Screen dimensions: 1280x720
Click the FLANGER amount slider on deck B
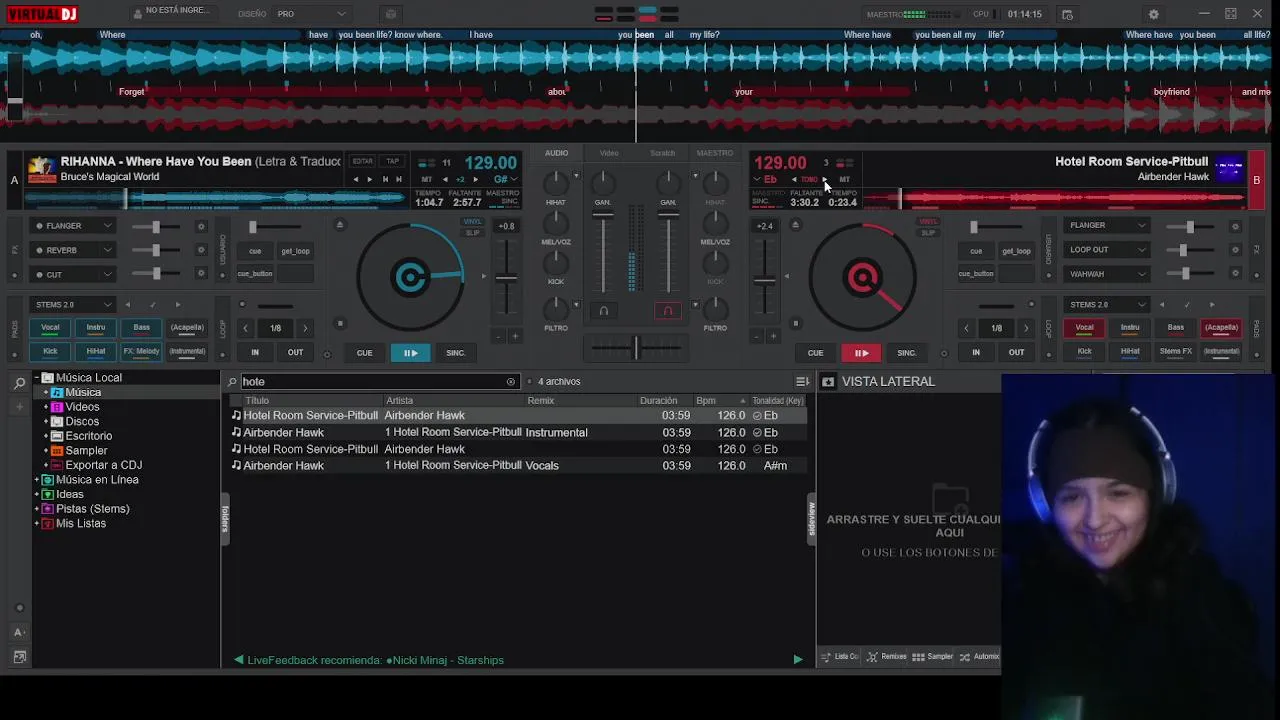pyautogui.click(x=1188, y=226)
